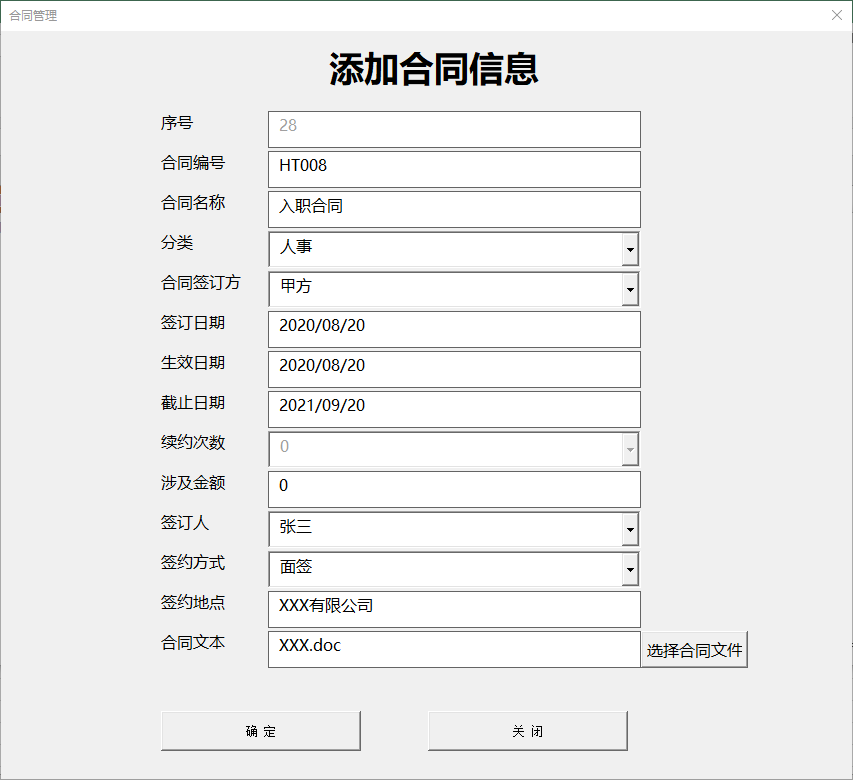The height and width of the screenshot is (780, 853).
Task: Click the 合同文本 field showing XXX.doc
Action: 454,649
